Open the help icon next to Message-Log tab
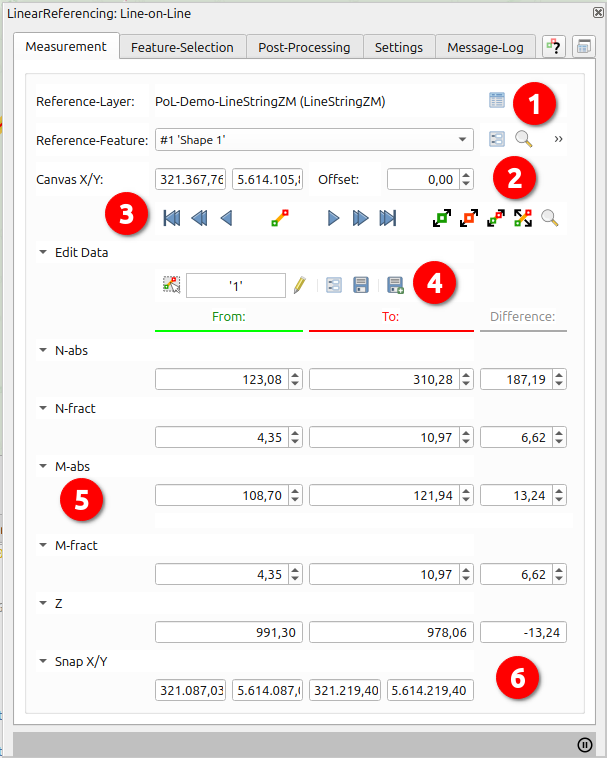 [555, 47]
